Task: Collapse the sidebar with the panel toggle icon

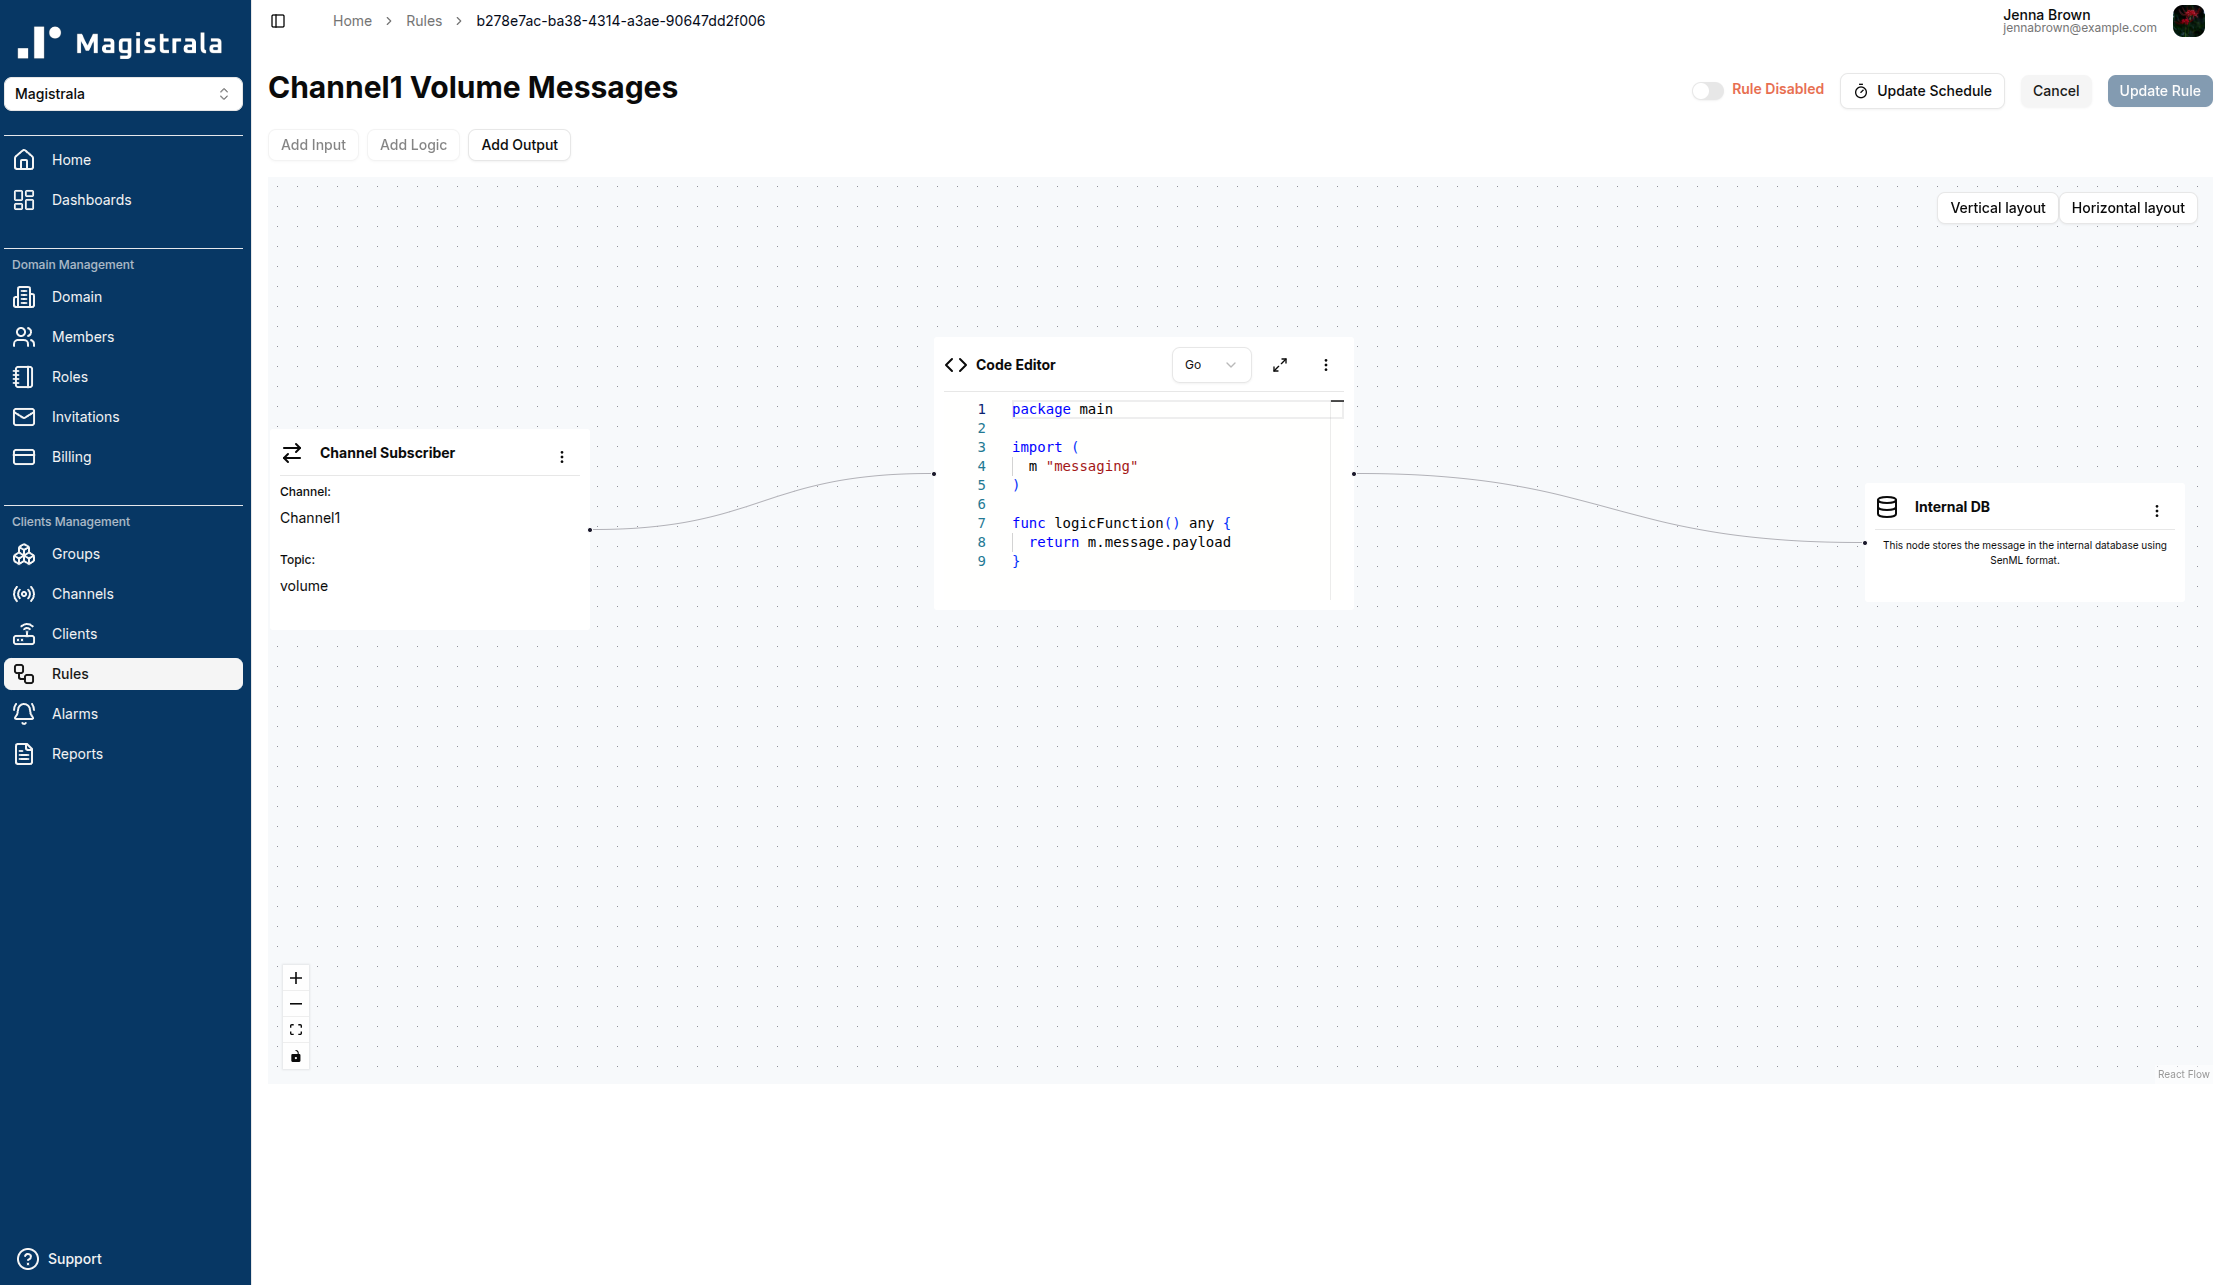Action: click(278, 20)
